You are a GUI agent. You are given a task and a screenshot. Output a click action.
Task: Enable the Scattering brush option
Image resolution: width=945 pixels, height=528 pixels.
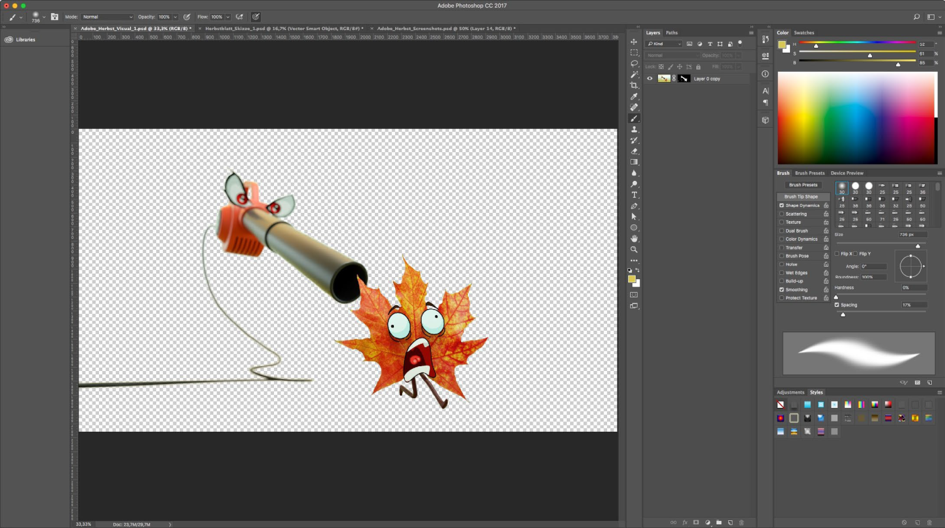tap(782, 214)
